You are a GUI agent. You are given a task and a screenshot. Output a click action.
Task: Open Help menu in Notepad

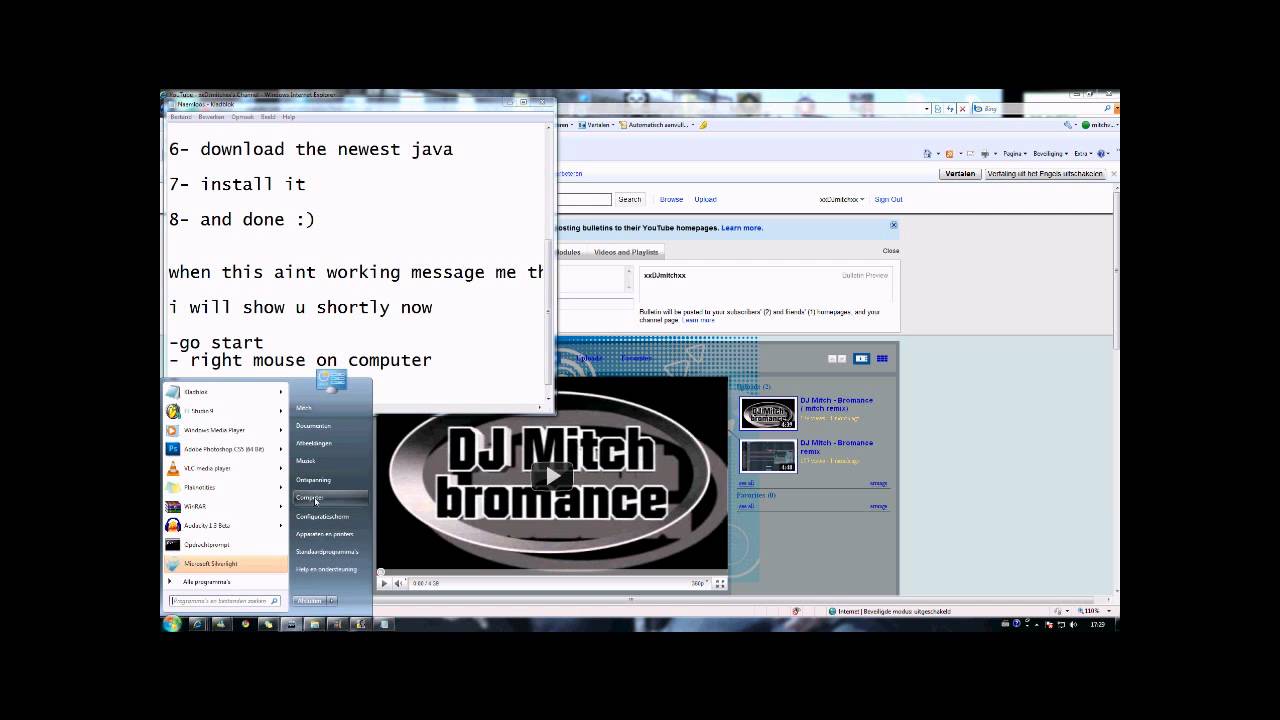tap(288, 117)
